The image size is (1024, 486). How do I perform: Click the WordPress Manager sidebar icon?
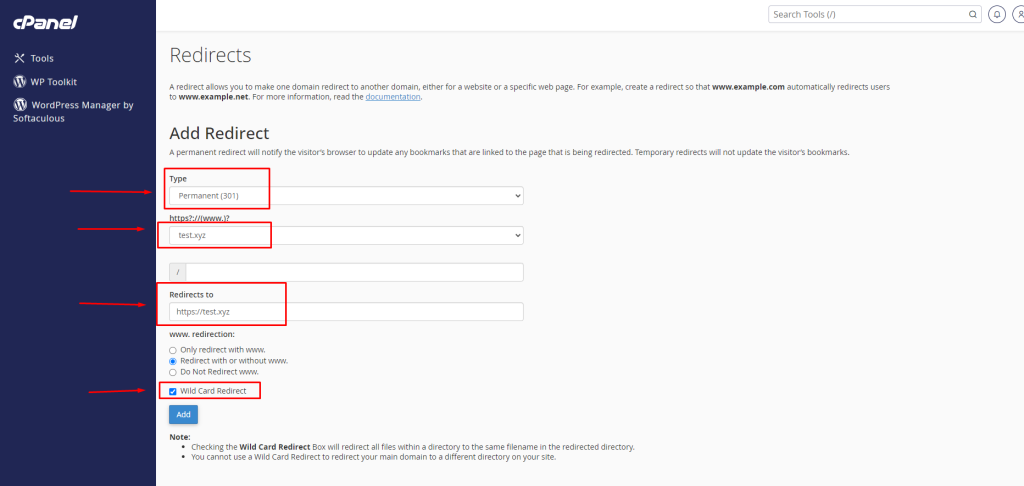click(19, 105)
